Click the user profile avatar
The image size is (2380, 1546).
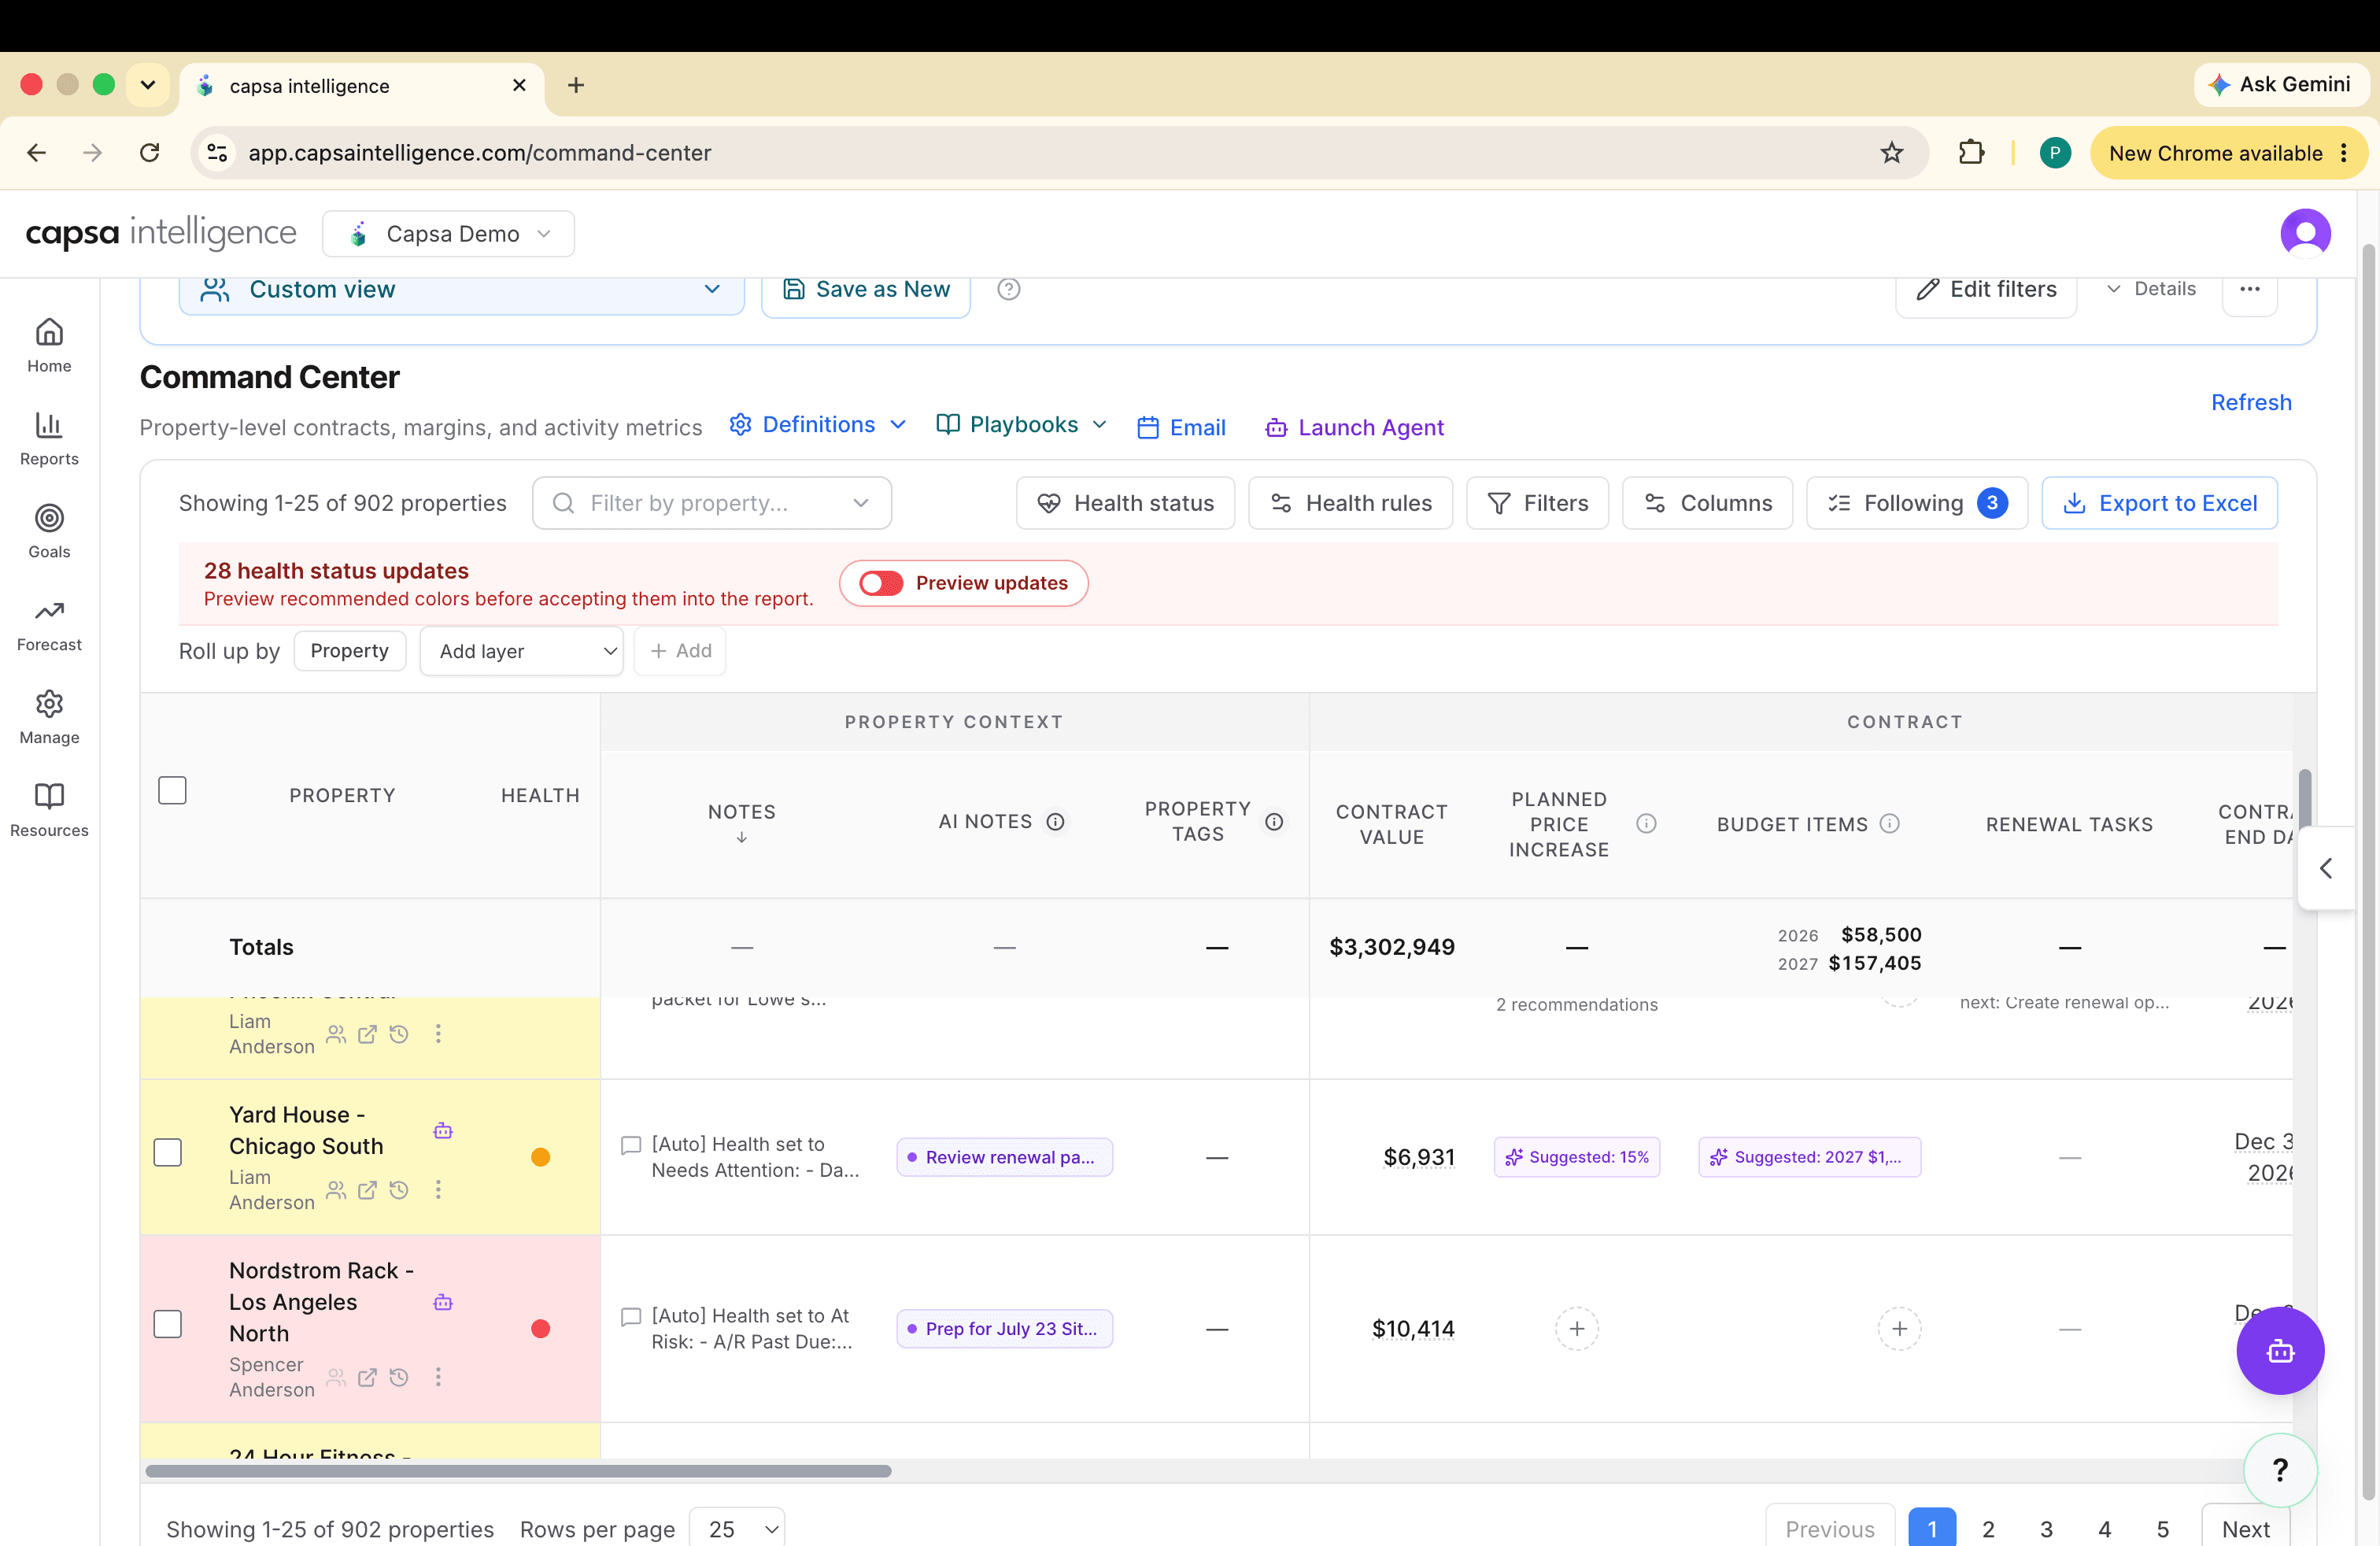point(2305,233)
